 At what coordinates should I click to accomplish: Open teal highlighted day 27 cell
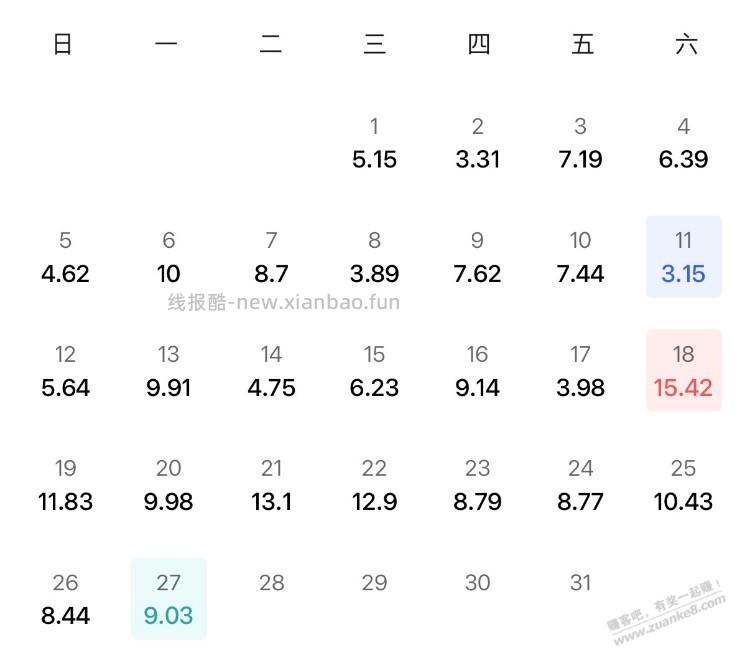[168, 599]
